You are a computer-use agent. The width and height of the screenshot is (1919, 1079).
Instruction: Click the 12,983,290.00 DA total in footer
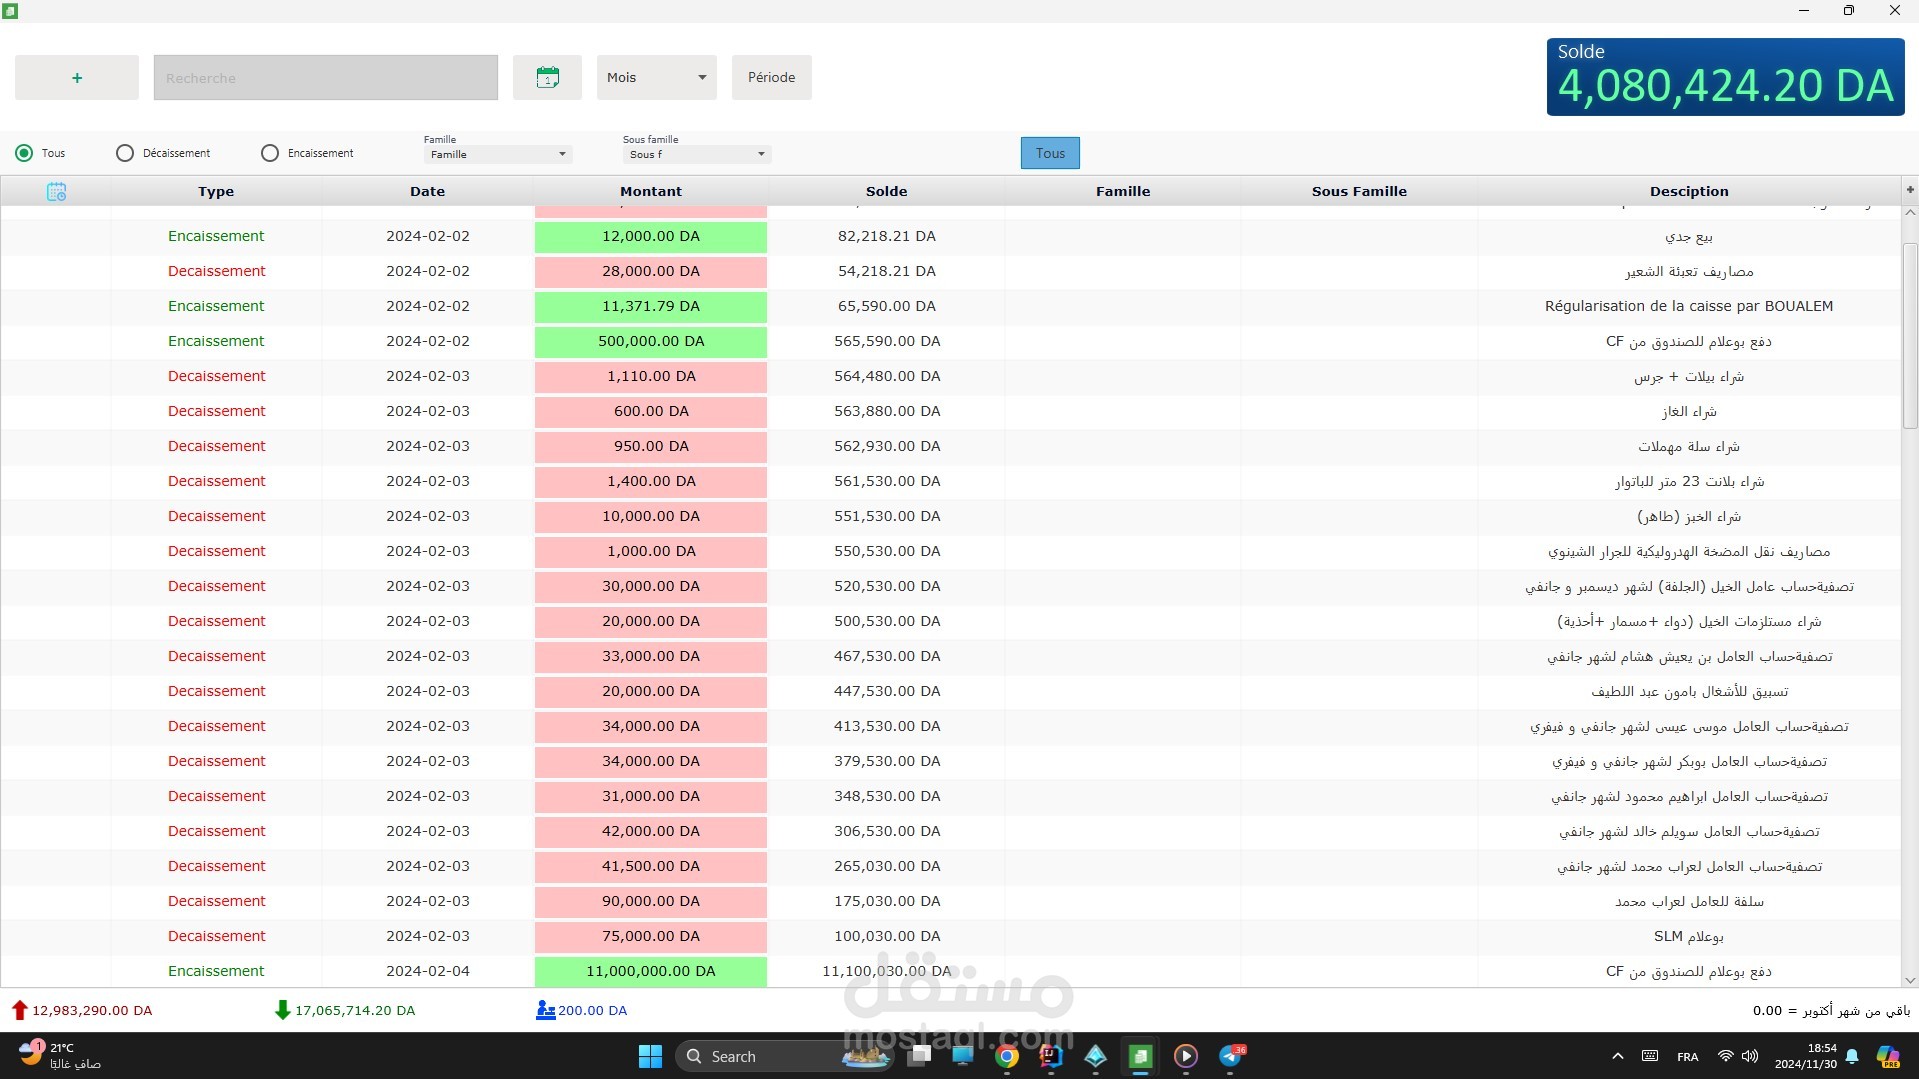[92, 1011]
